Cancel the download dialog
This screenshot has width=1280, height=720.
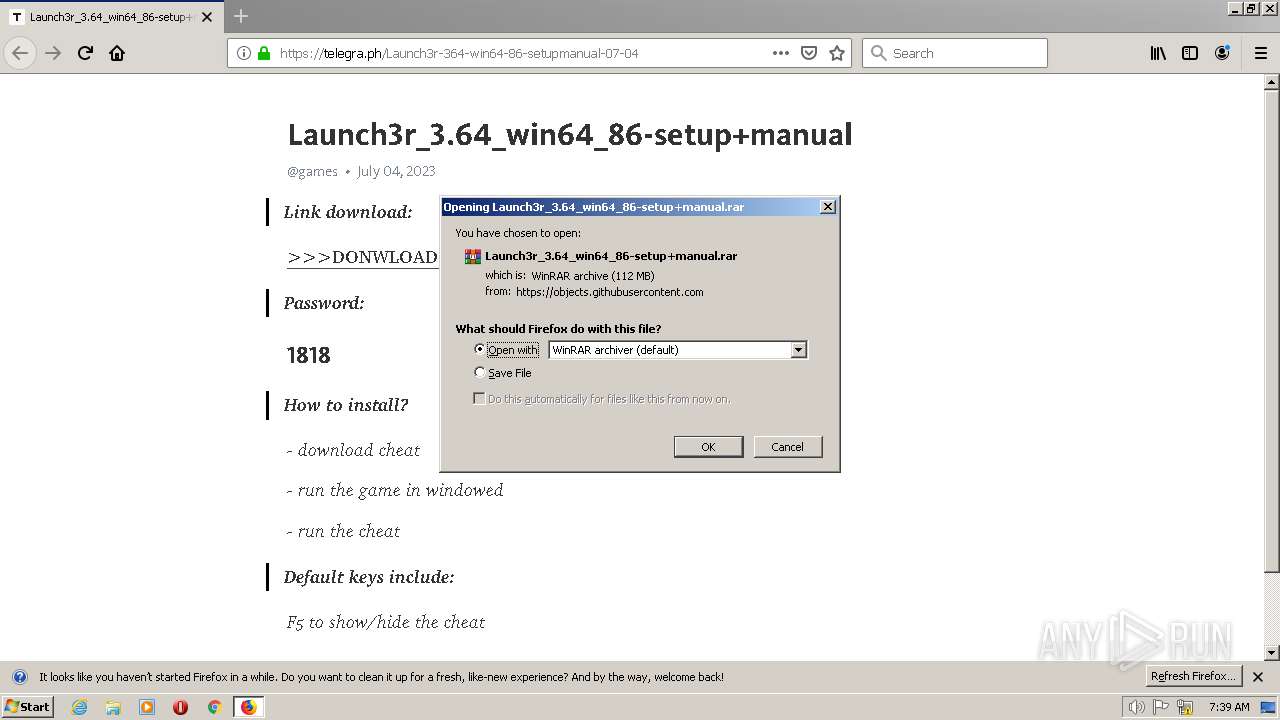(x=788, y=447)
